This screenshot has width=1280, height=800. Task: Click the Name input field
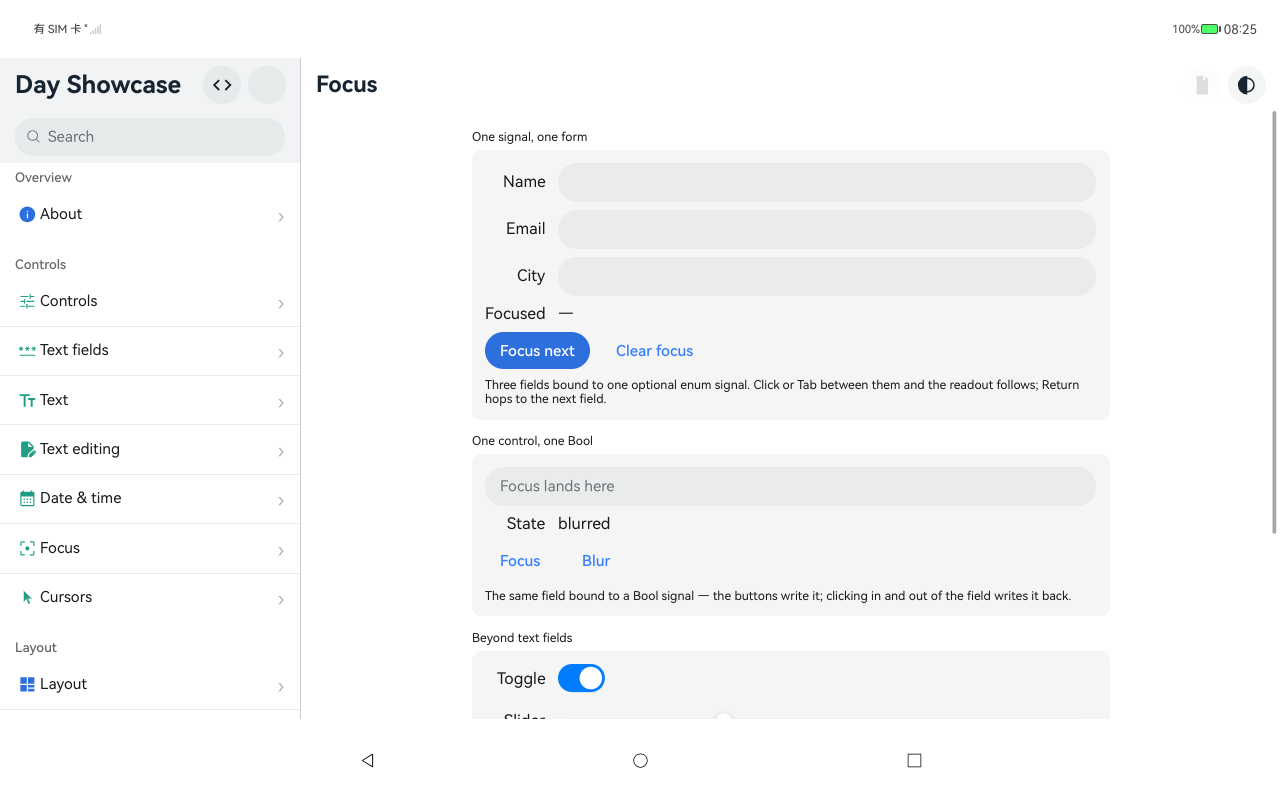coord(827,182)
